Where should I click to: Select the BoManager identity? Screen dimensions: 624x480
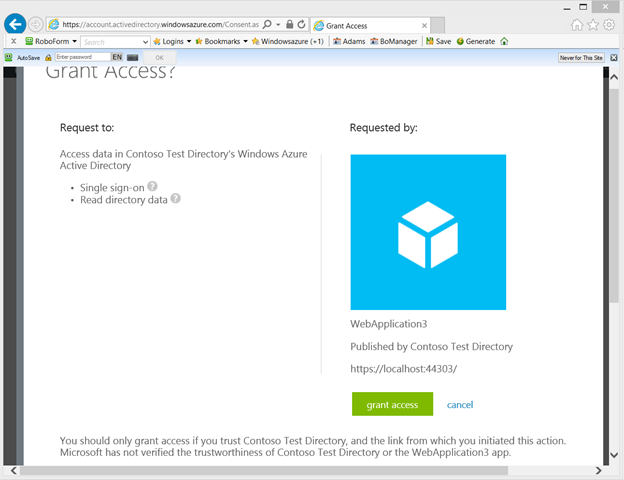(394, 41)
